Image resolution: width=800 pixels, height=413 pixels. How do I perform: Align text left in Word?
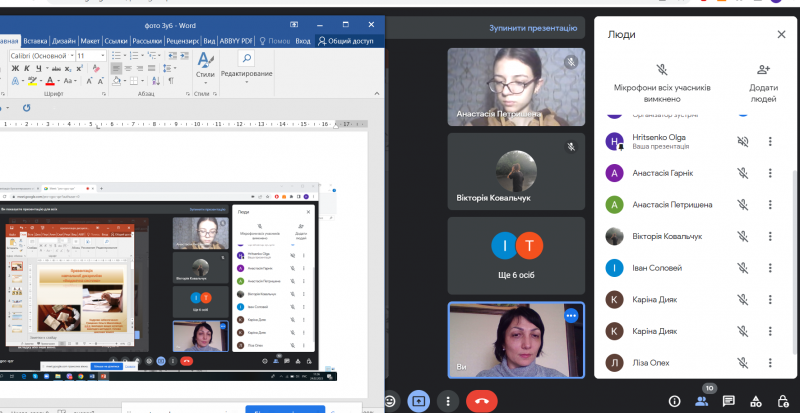click(116, 68)
